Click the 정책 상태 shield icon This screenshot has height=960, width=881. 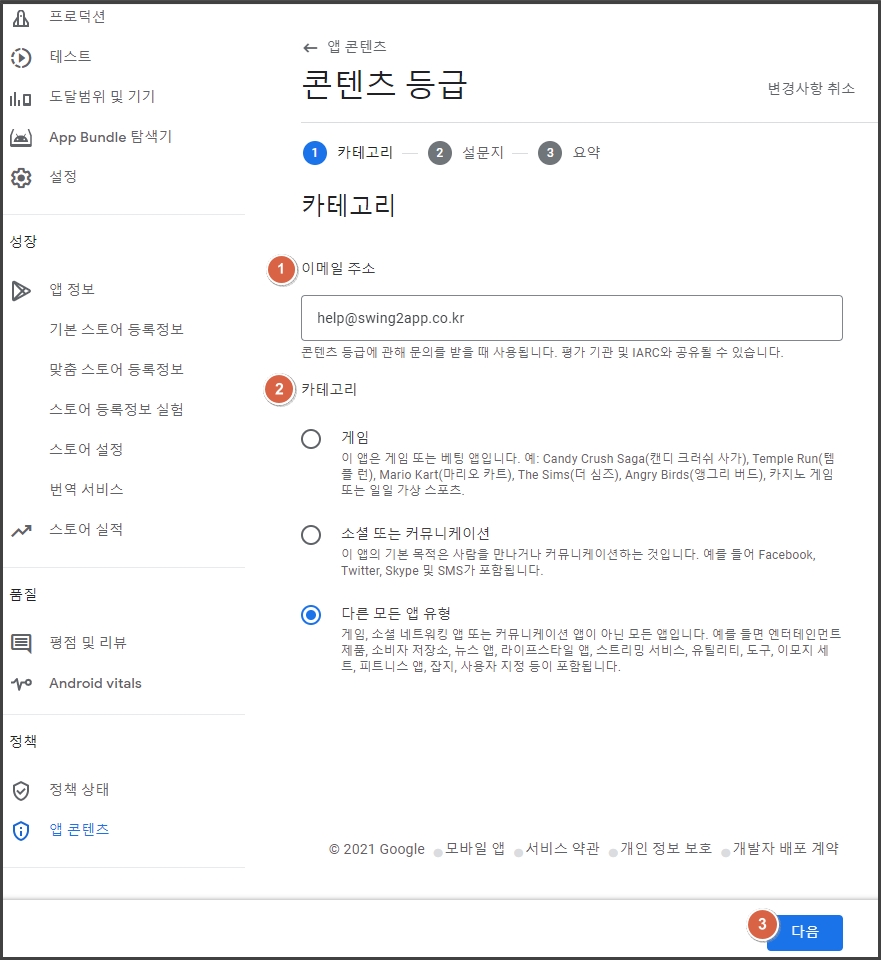[21, 790]
